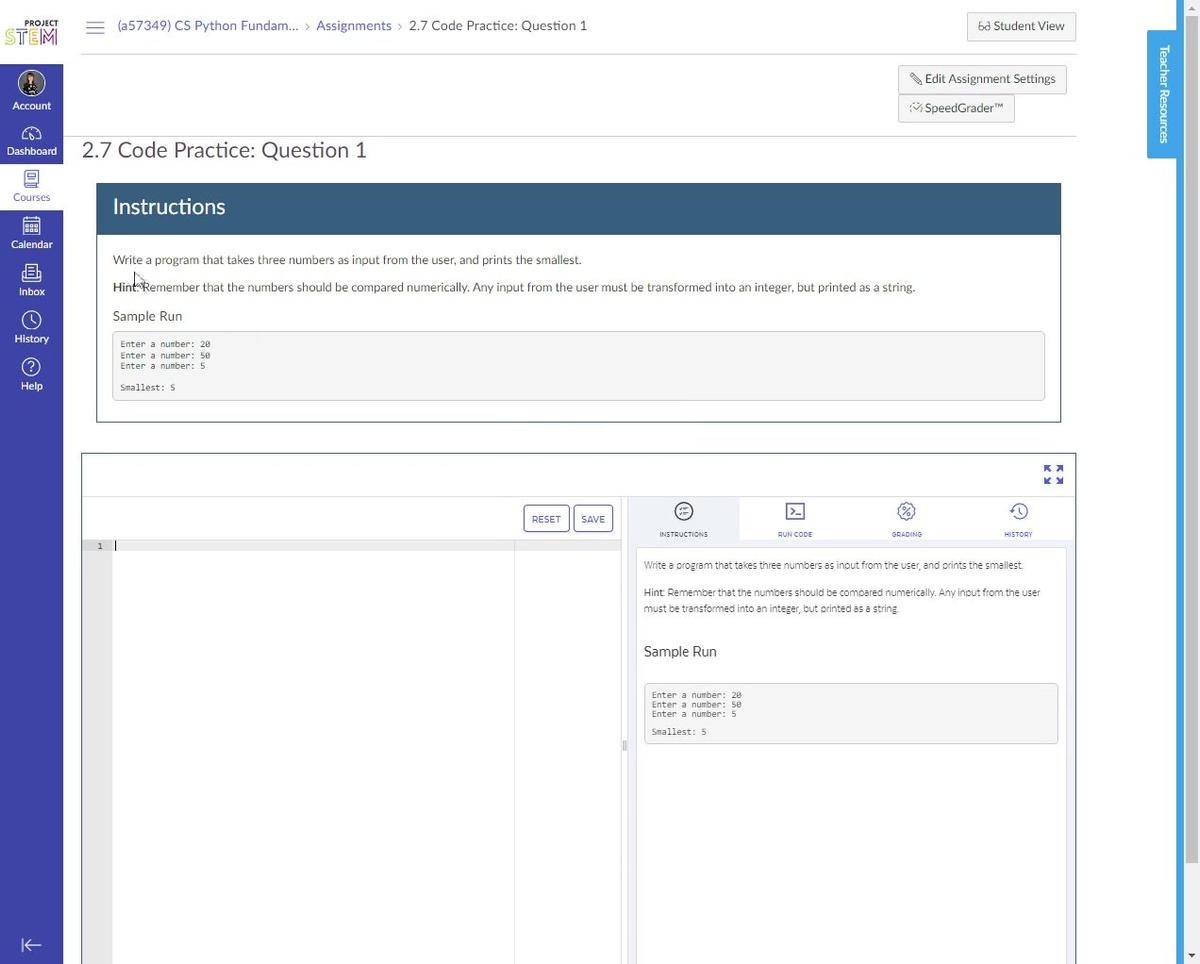Collapse the global navigation sidebar
The height and width of the screenshot is (964, 1200).
31,945
